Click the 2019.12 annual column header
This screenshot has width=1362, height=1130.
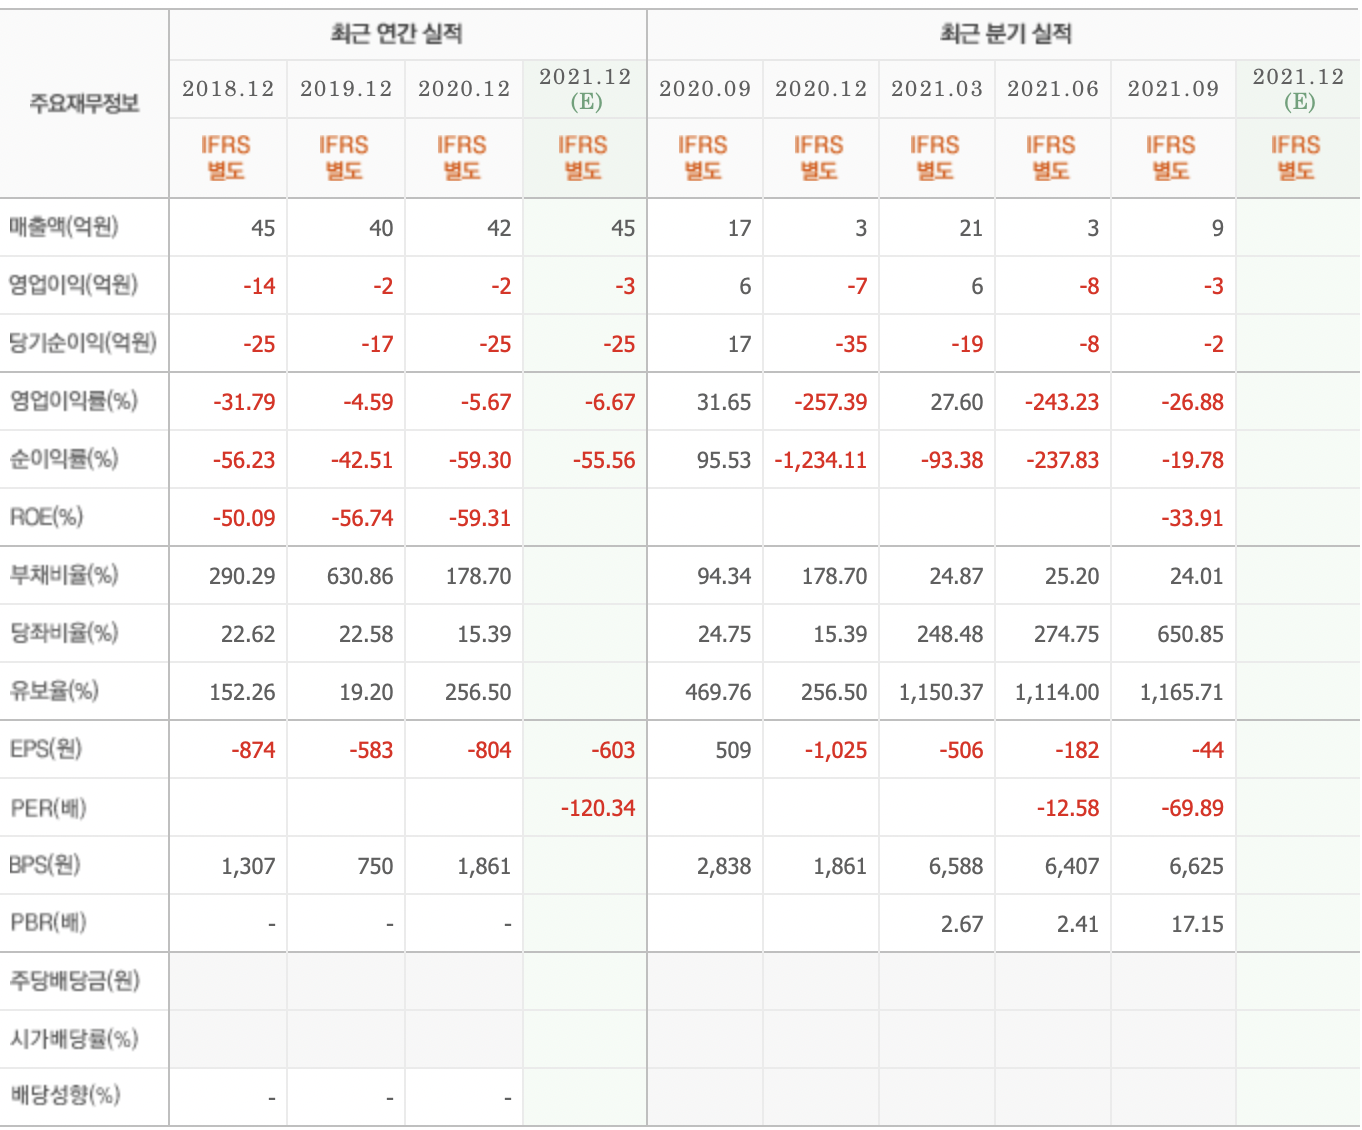point(346,89)
